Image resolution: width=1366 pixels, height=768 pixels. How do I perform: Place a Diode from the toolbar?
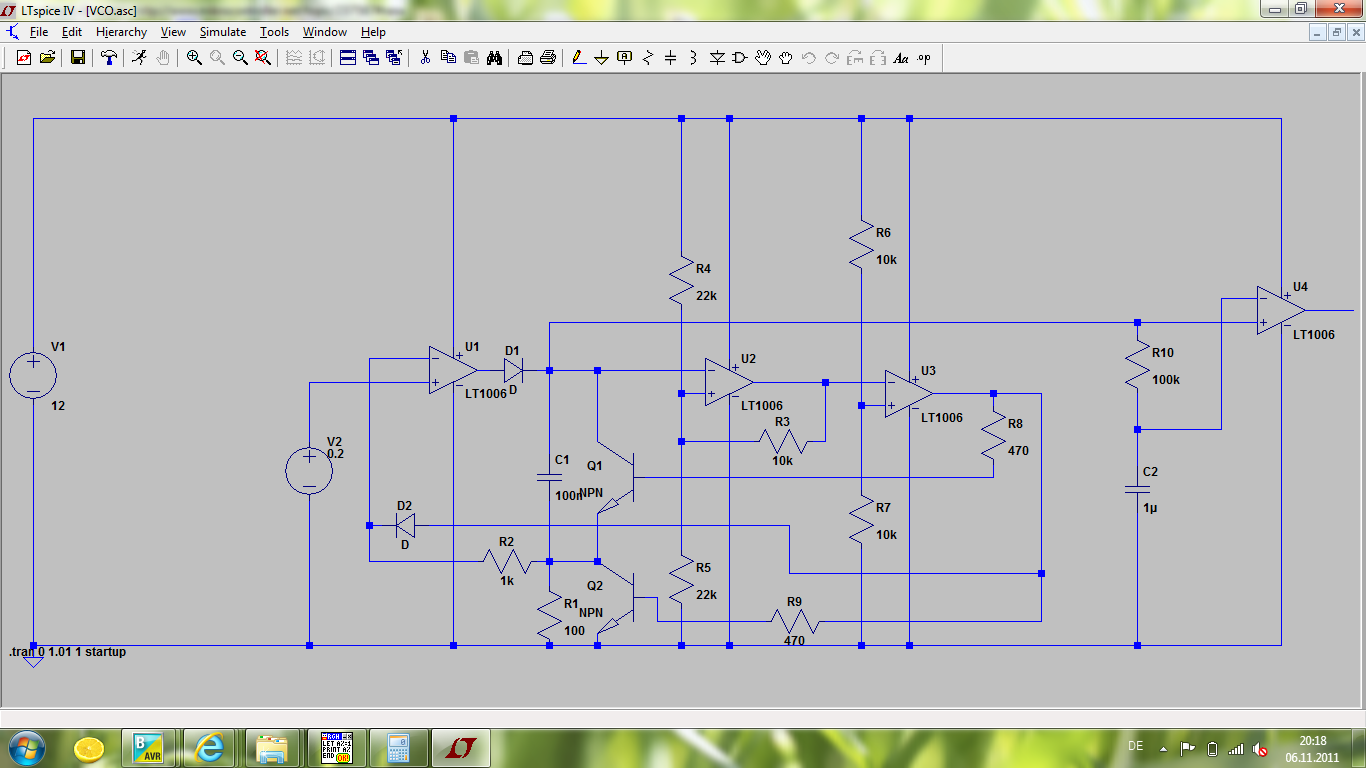[717, 58]
